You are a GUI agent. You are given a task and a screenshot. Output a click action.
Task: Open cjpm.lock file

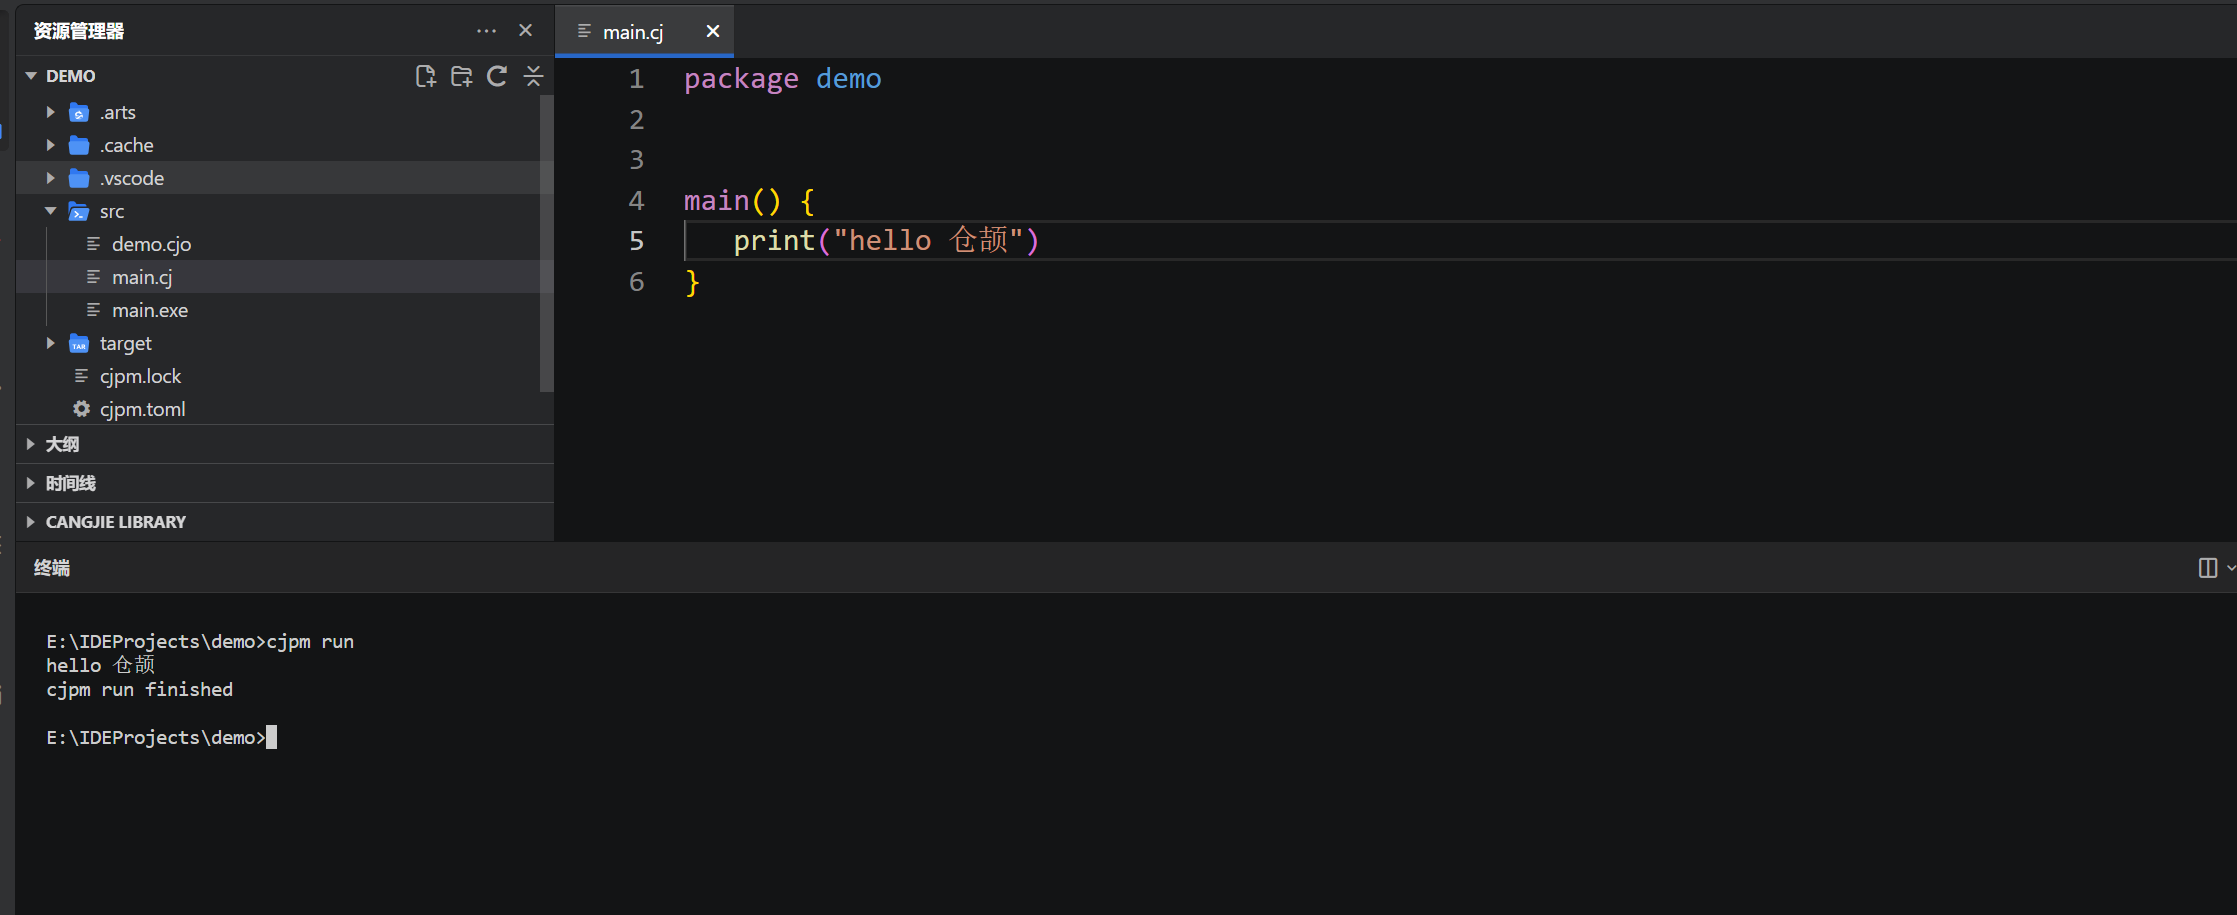point(284,376)
